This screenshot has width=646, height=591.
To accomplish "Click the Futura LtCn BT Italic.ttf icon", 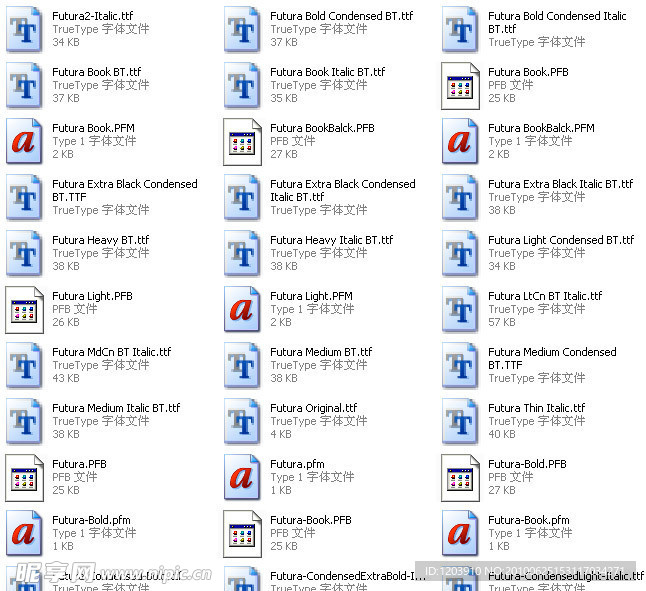I will [x=460, y=309].
